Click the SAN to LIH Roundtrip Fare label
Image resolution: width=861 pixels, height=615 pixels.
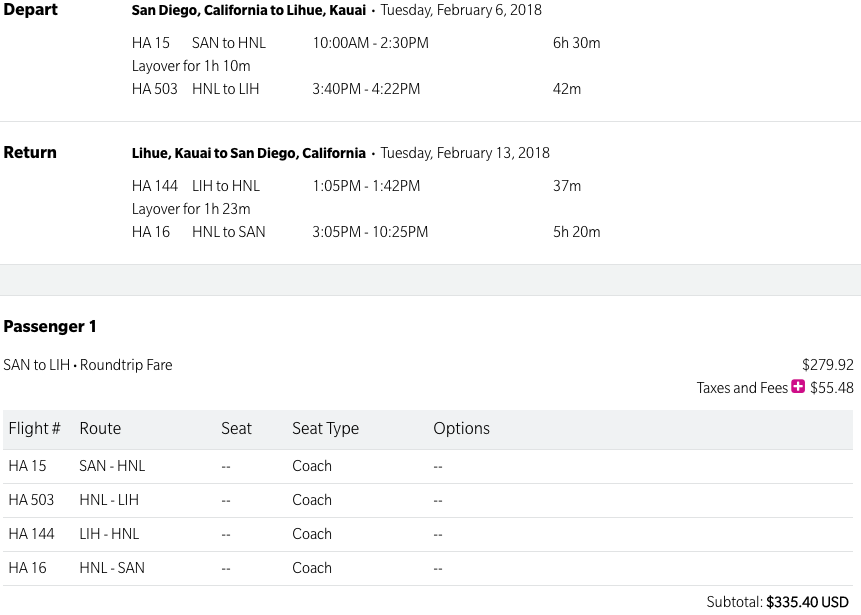coord(88,365)
